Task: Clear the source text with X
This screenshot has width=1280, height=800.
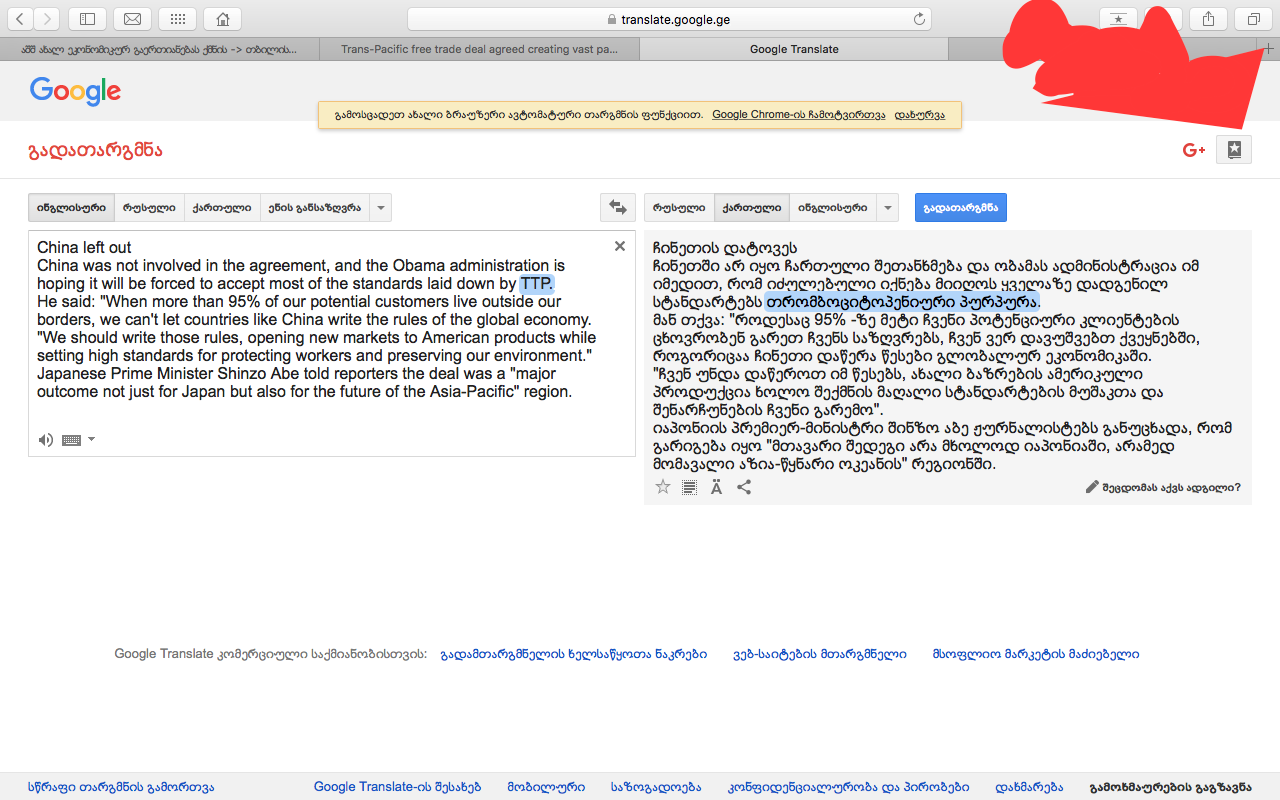Action: [620, 246]
